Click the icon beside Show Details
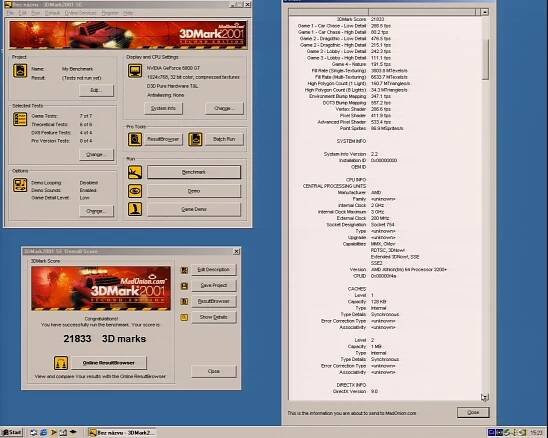 pos(184,317)
